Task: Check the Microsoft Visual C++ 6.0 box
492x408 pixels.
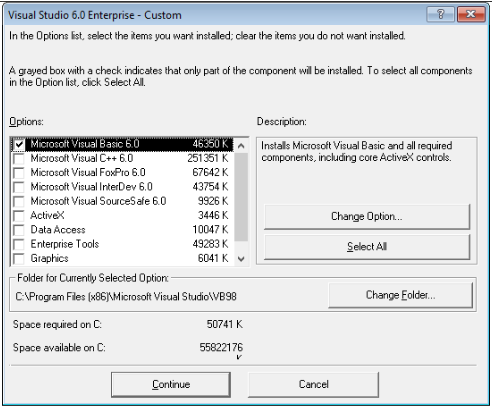Action: click(x=19, y=159)
